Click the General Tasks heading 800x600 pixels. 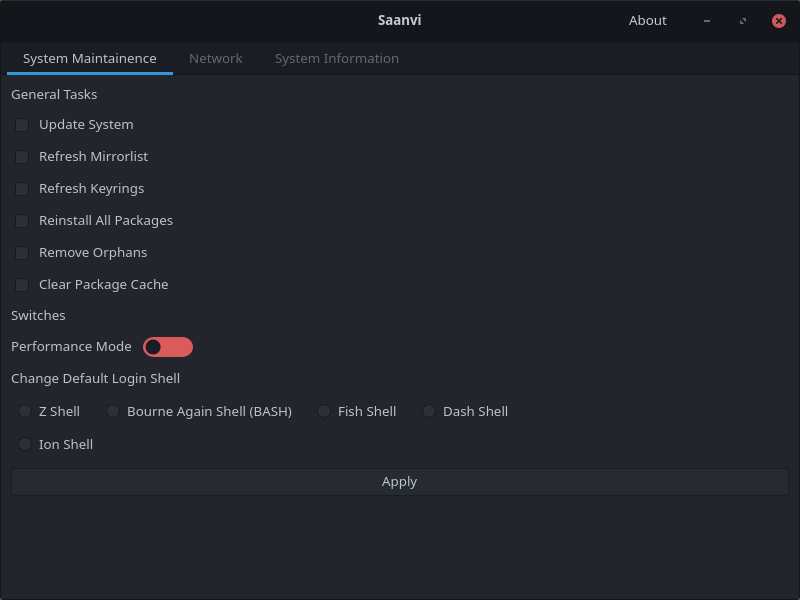(x=54, y=94)
